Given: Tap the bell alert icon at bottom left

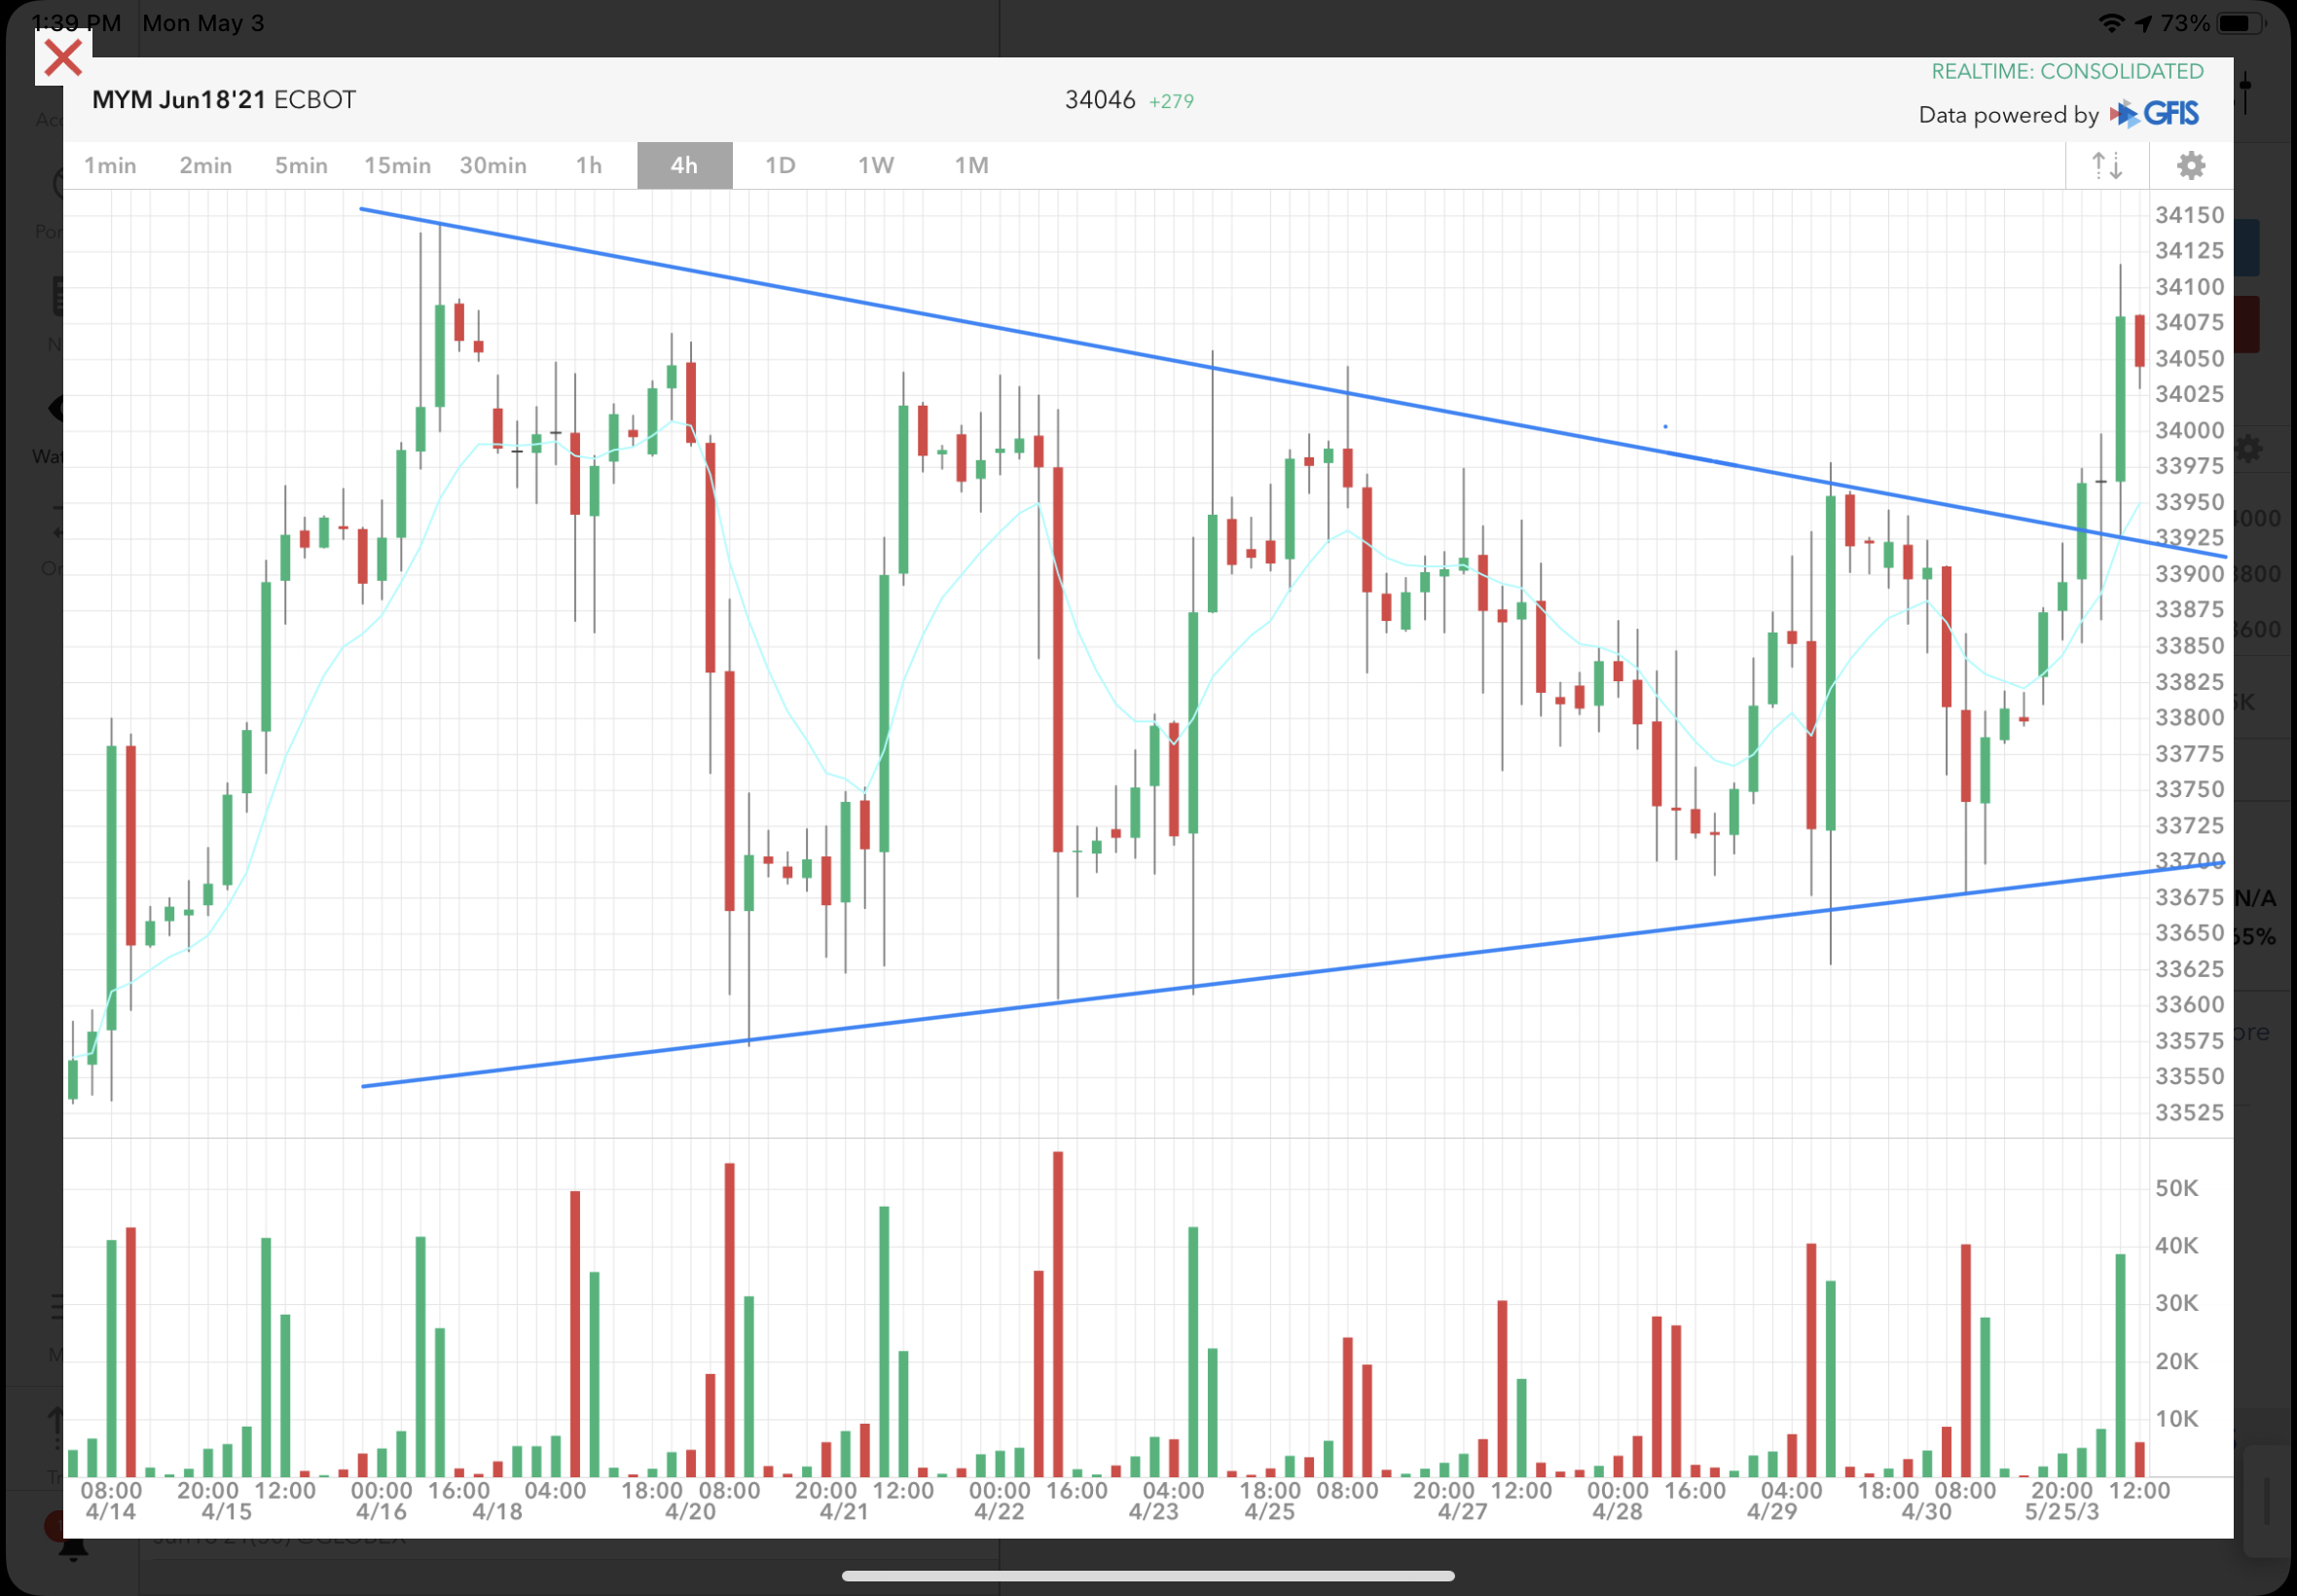Looking at the screenshot, I should (x=73, y=1548).
